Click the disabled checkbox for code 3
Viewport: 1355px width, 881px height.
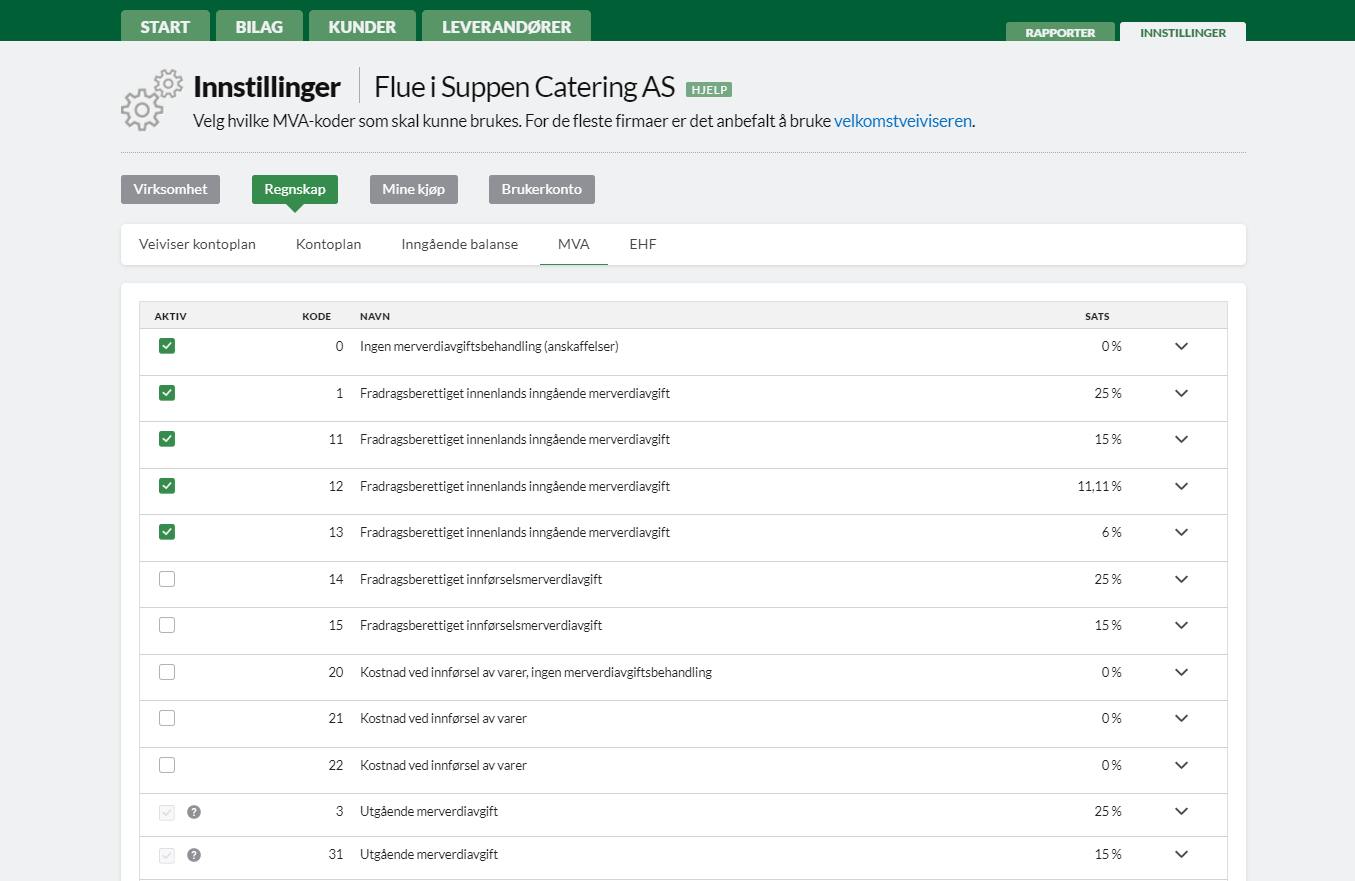pos(167,812)
